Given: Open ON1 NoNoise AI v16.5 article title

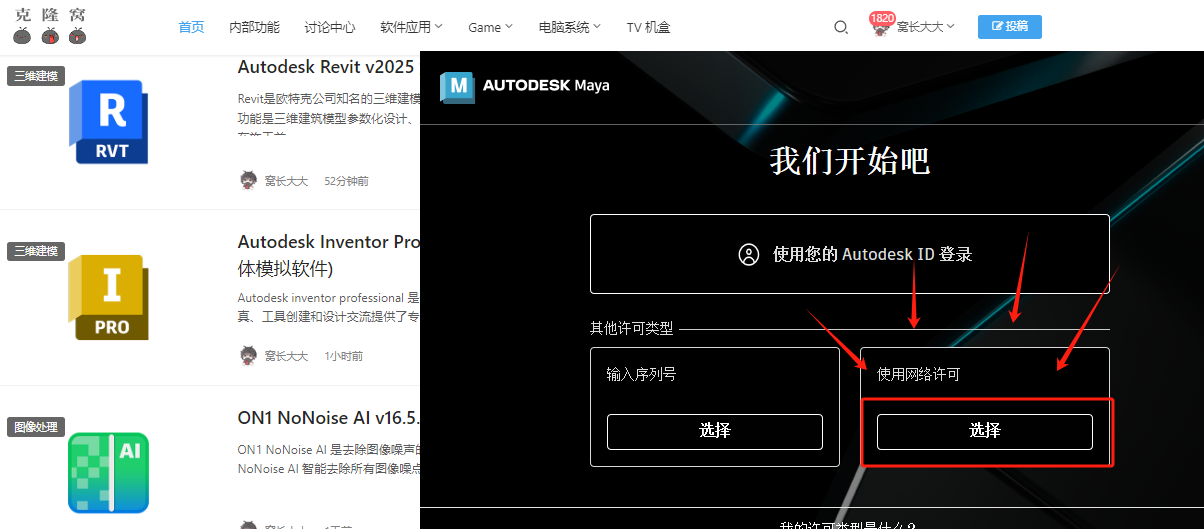Looking at the screenshot, I should (x=328, y=417).
